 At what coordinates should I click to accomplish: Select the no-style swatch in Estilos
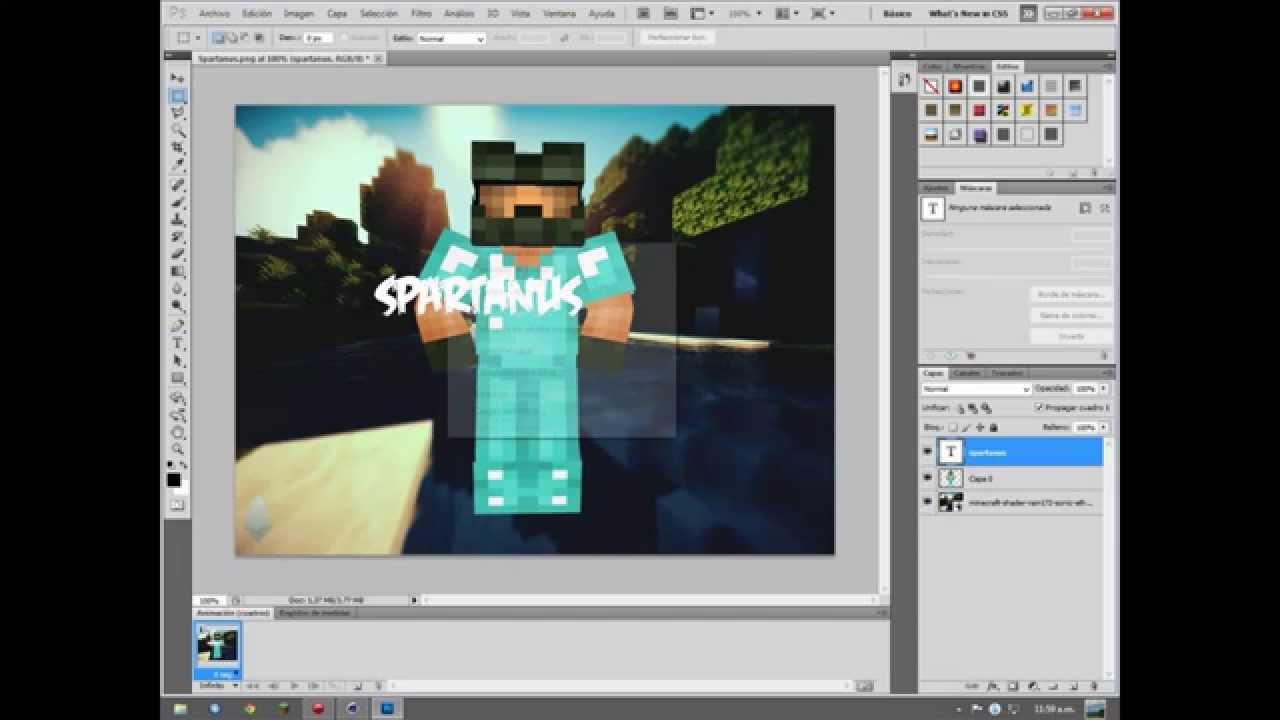coord(931,86)
